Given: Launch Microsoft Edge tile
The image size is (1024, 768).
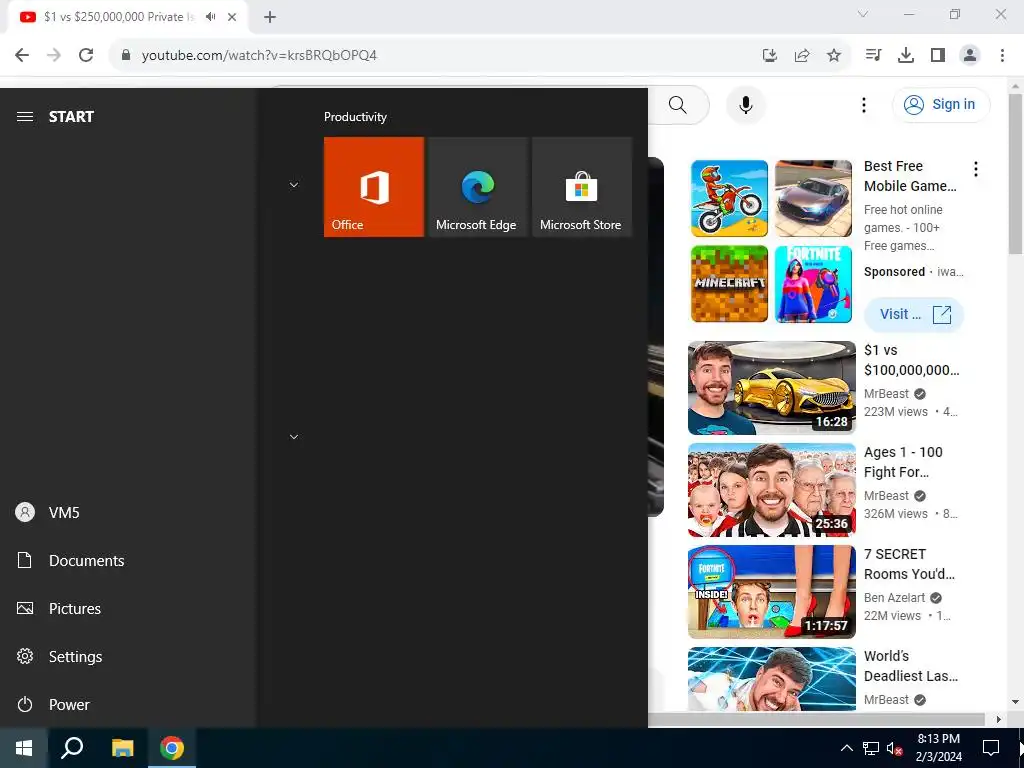Looking at the screenshot, I should 477,187.
